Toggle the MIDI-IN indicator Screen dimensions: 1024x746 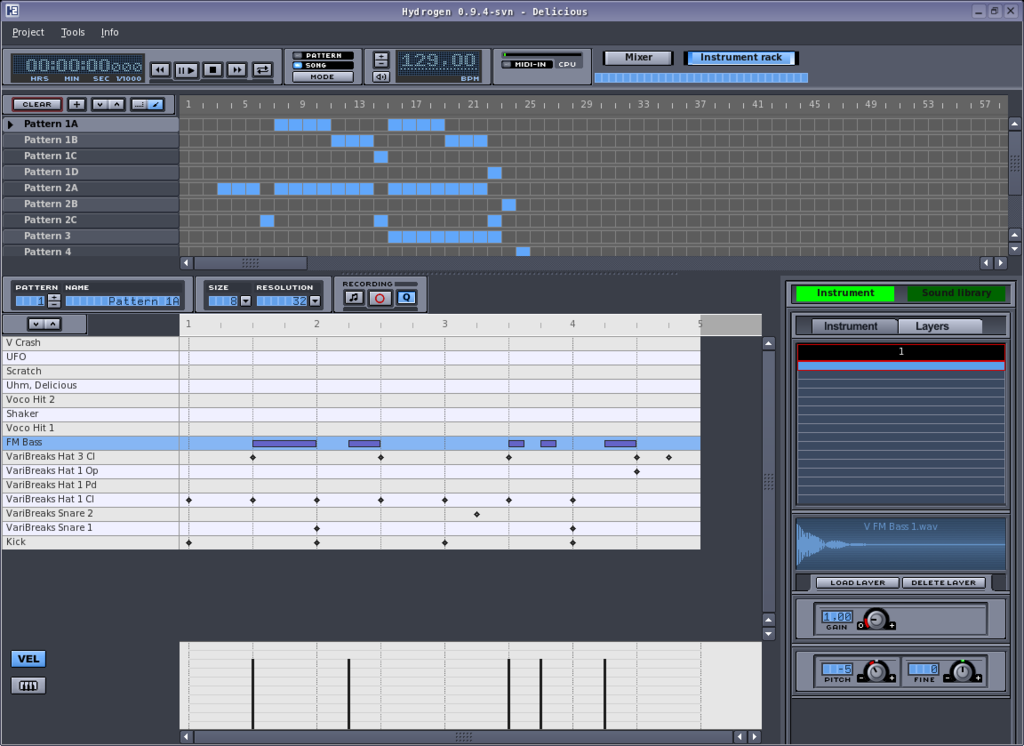click(x=524, y=65)
